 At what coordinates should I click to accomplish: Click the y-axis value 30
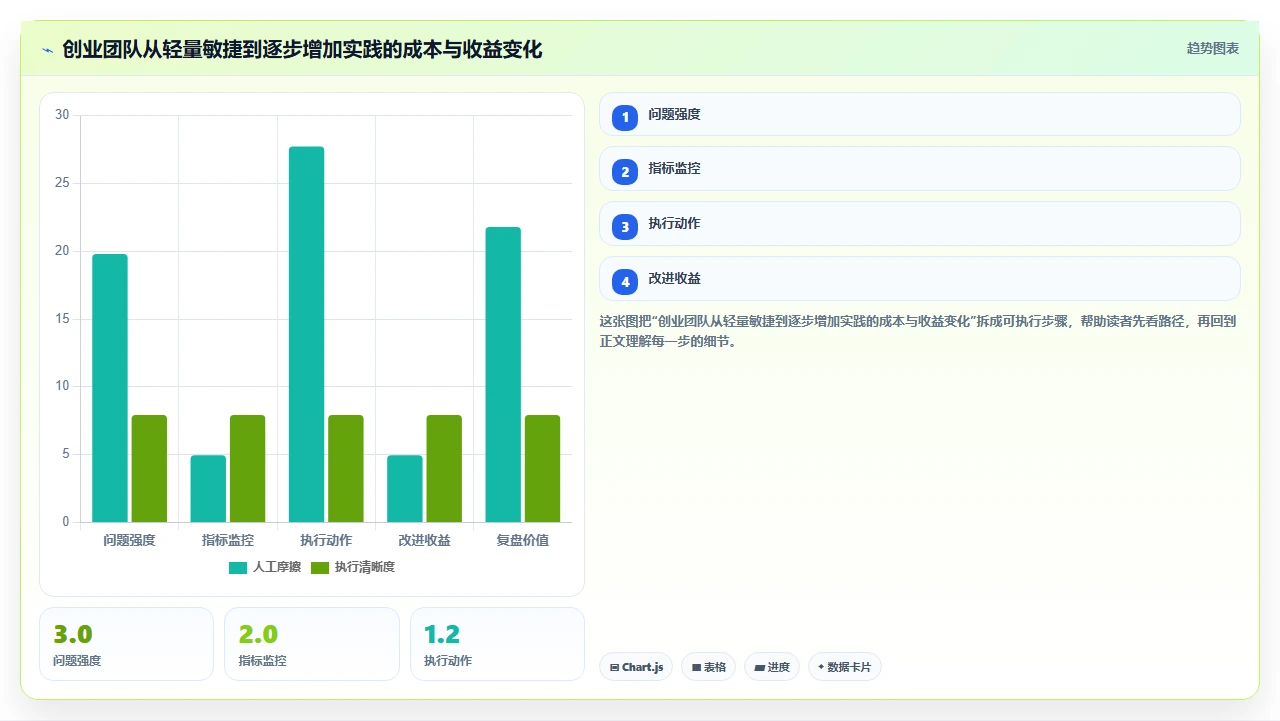click(62, 115)
